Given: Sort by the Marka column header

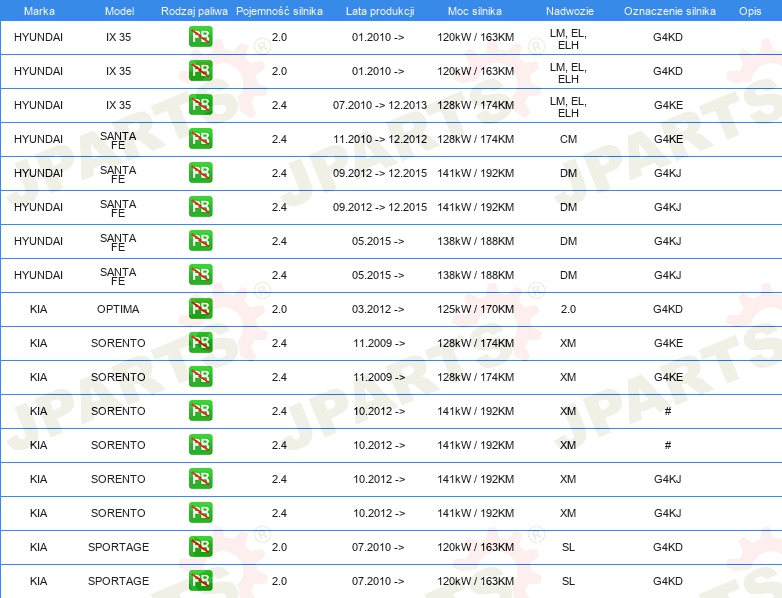Looking at the screenshot, I should [38, 10].
